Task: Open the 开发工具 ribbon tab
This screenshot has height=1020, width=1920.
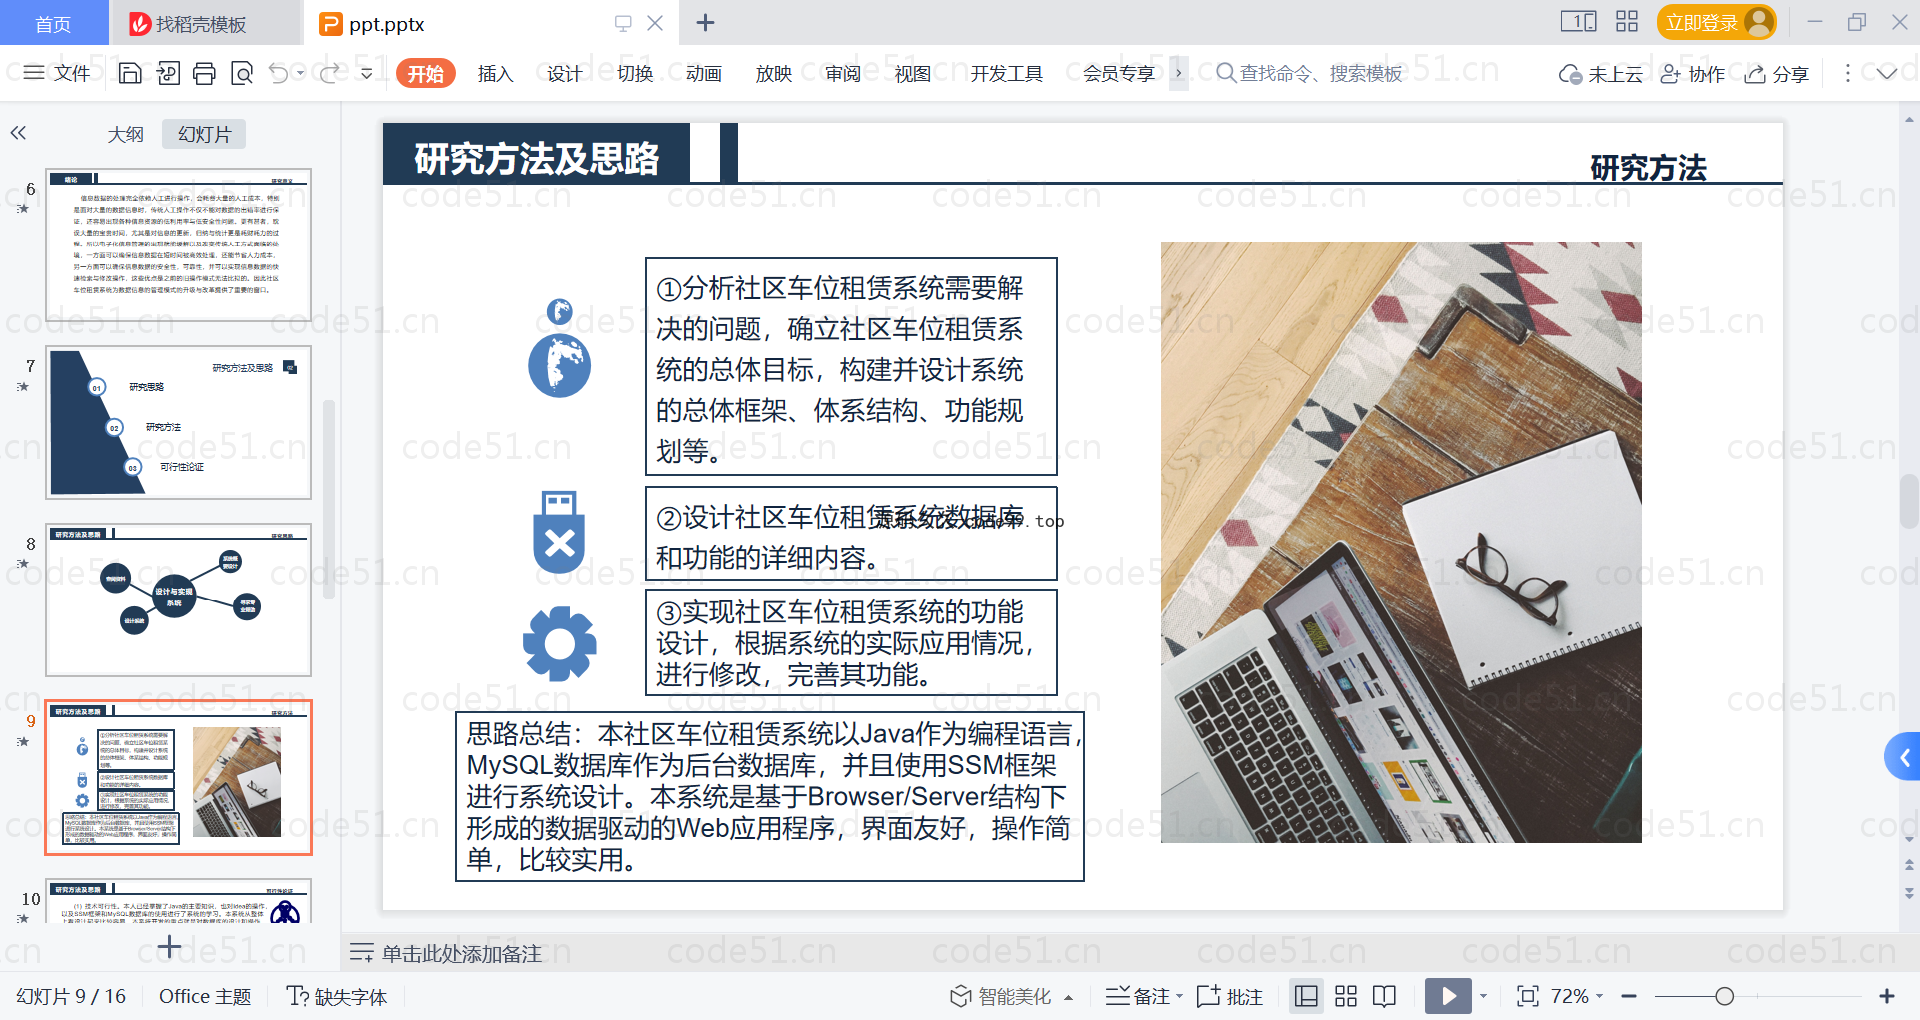Action: [x=1006, y=73]
